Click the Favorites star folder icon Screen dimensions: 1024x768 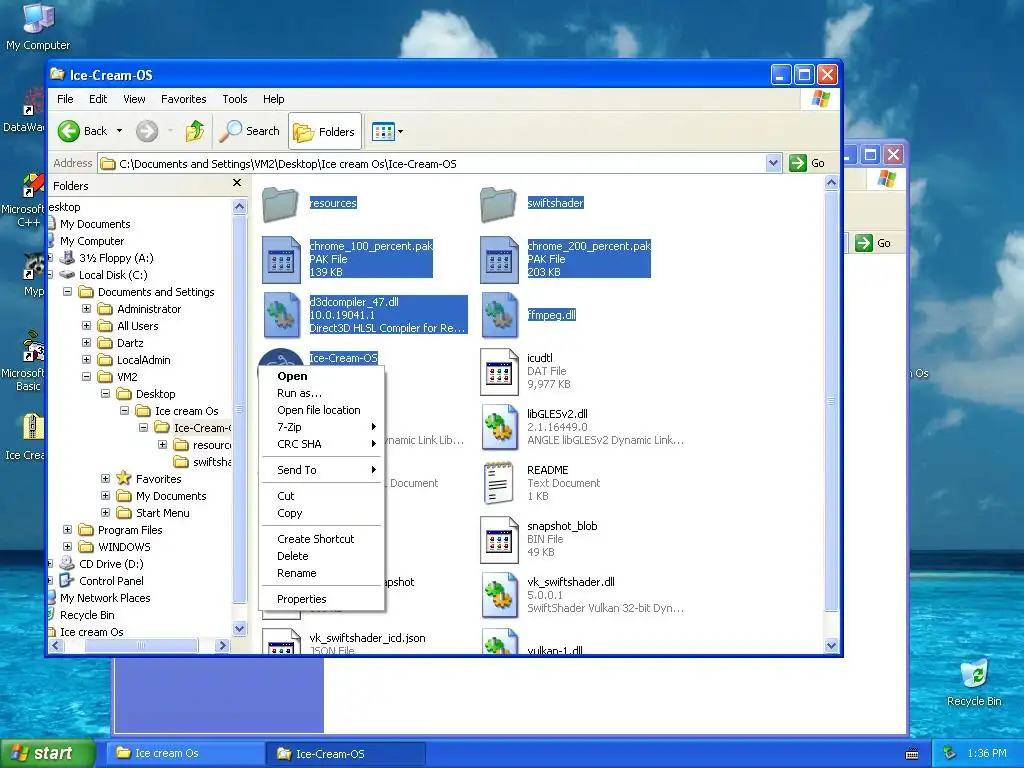coord(123,479)
